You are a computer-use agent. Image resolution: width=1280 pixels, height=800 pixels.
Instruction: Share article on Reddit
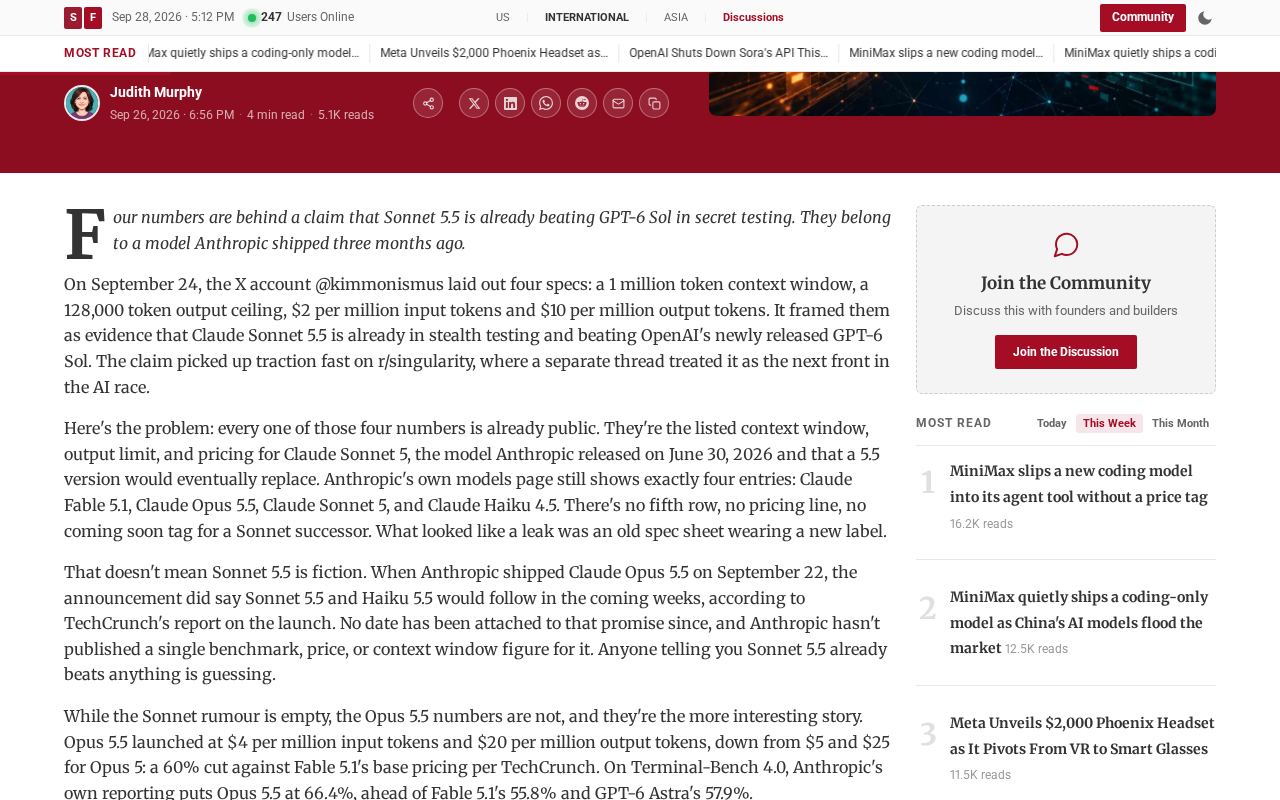click(x=582, y=103)
